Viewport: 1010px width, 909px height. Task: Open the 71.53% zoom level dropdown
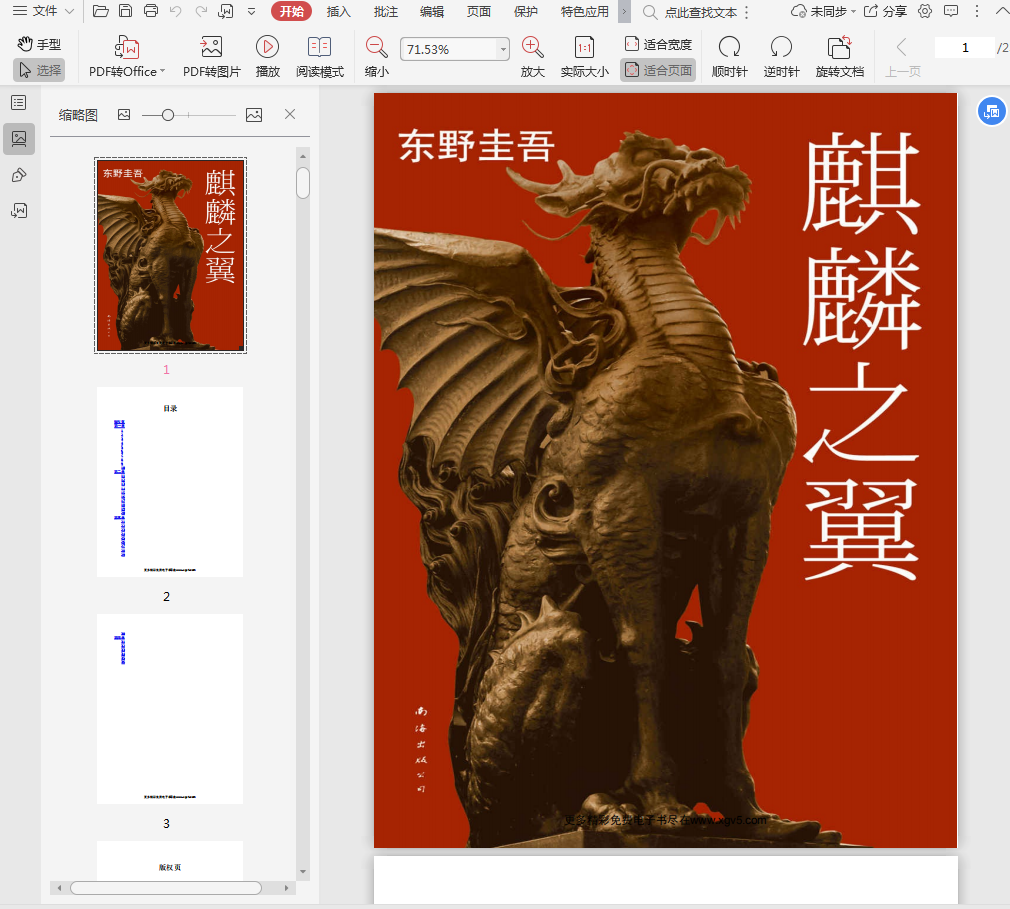(x=503, y=49)
